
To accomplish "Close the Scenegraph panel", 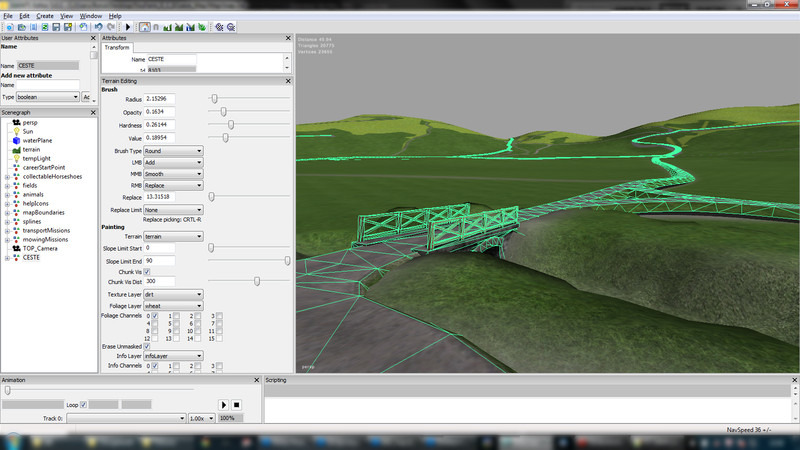I will pos(93,112).
